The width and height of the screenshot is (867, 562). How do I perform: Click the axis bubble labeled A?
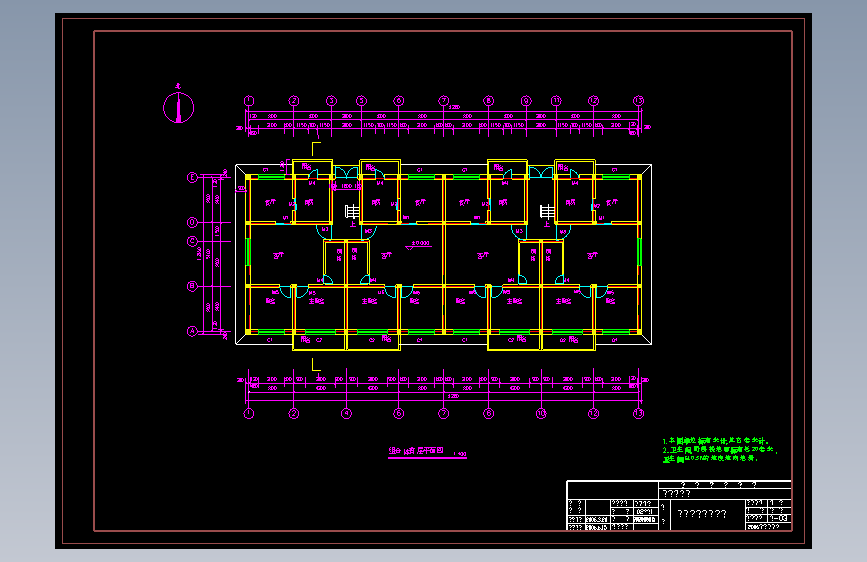[x=192, y=331]
